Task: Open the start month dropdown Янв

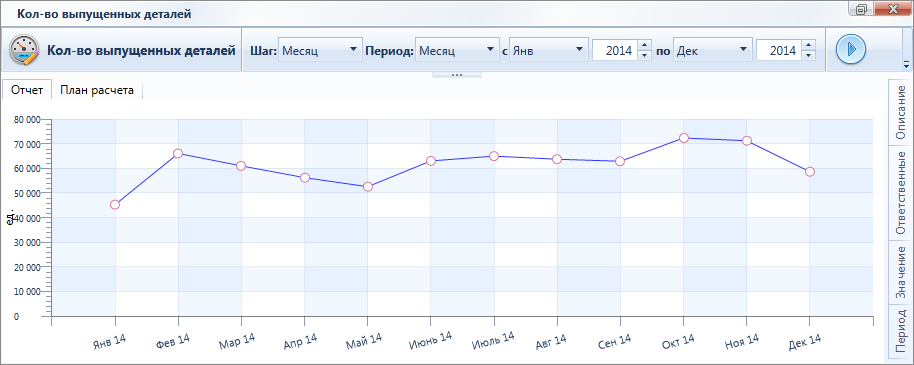Action: 548,50
